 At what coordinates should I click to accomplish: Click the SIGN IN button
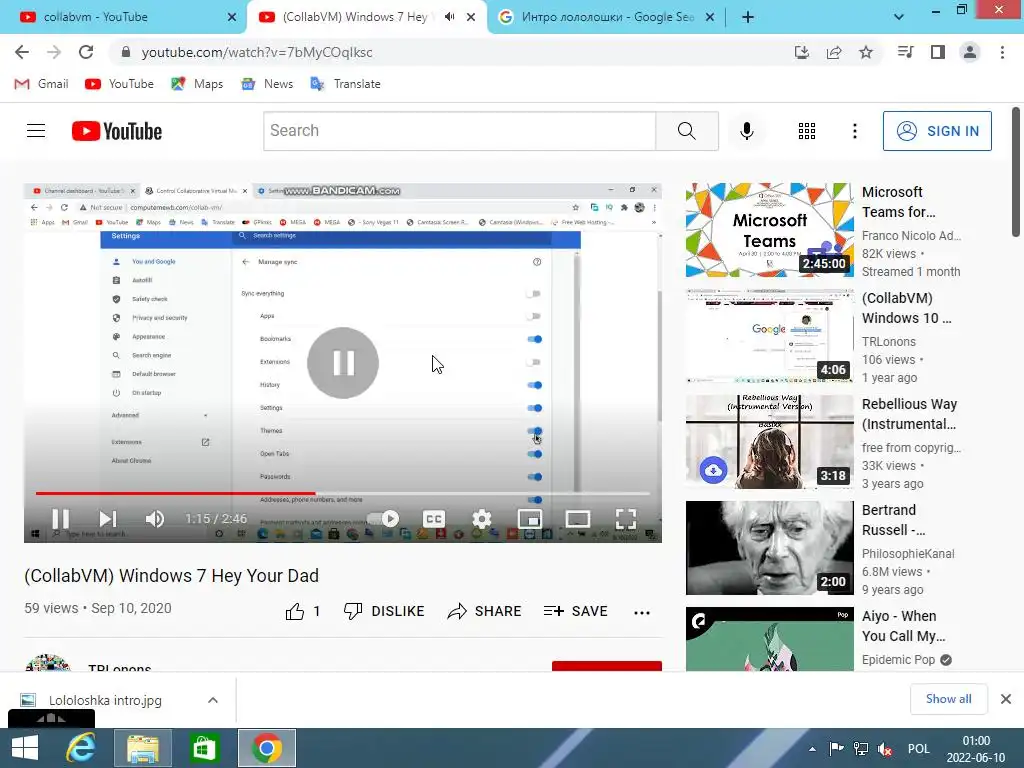tap(937, 131)
